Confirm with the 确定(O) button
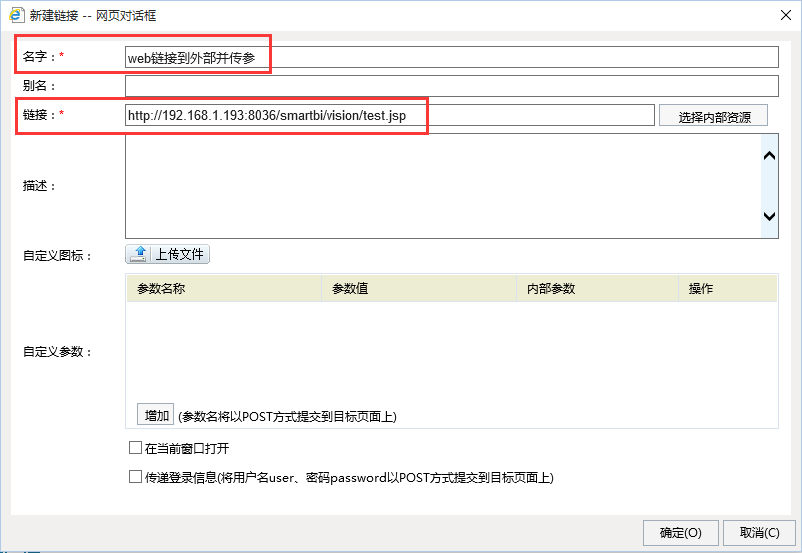 [x=681, y=533]
